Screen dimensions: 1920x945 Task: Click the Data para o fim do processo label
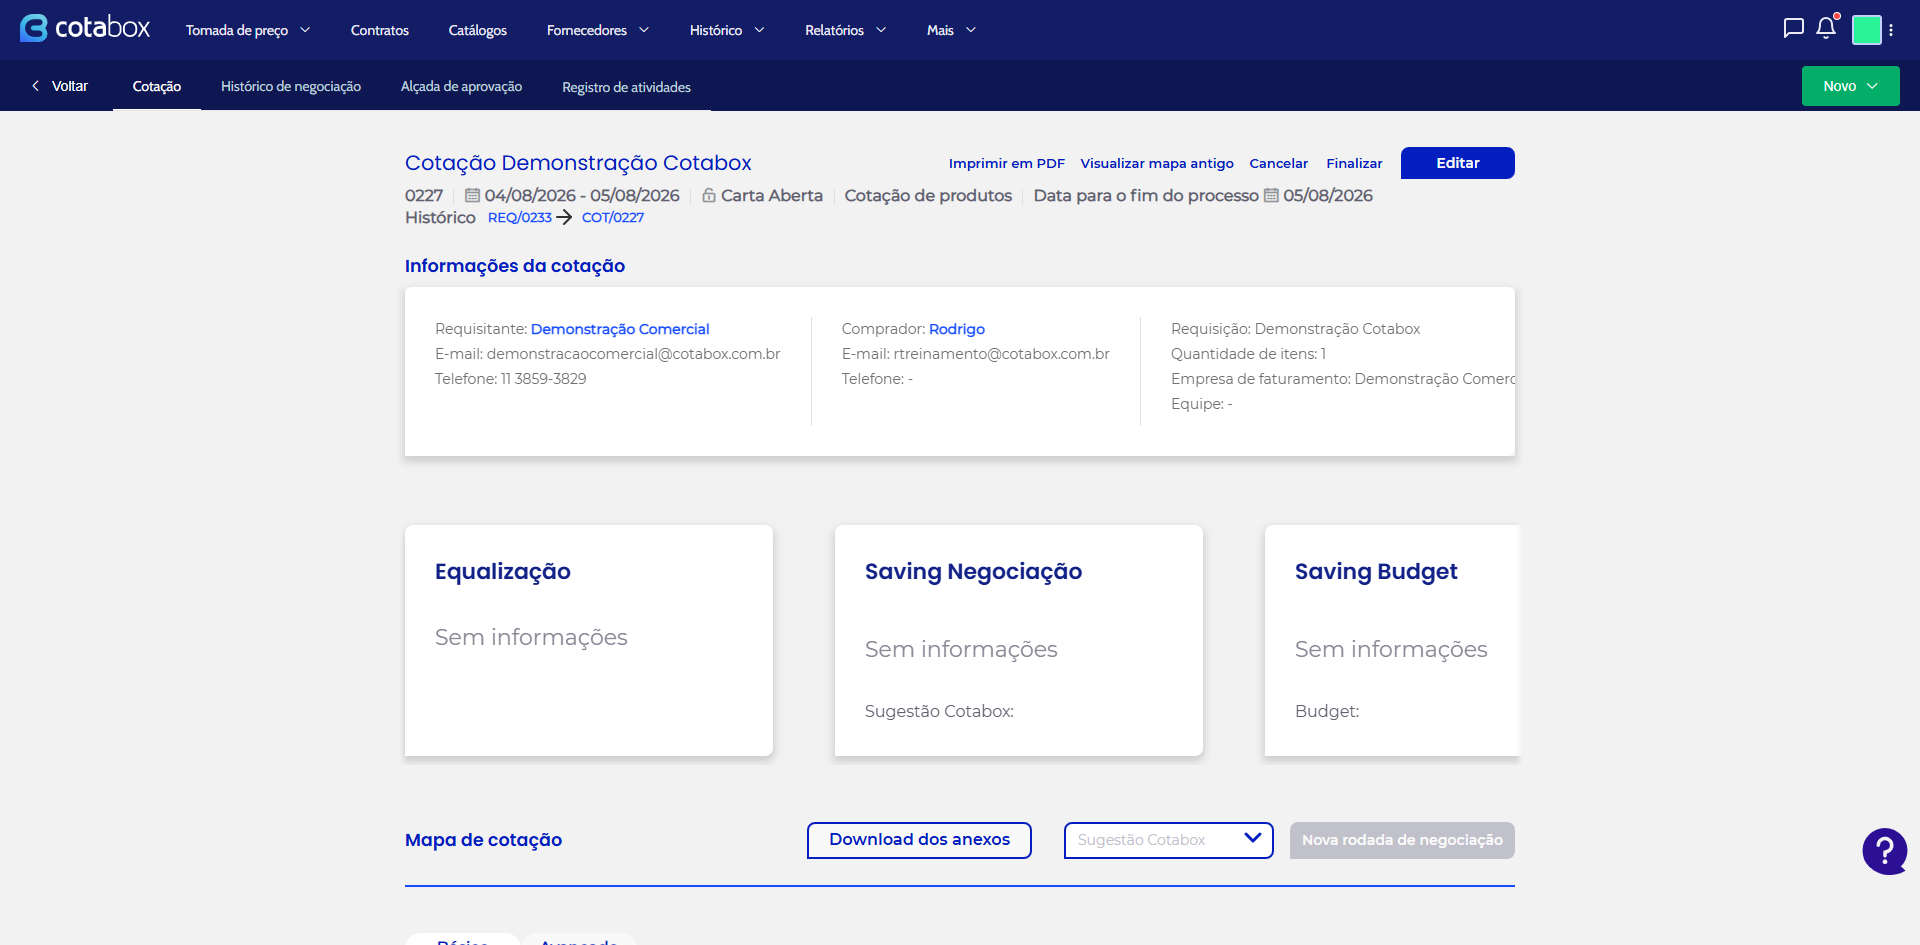tap(1146, 195)
